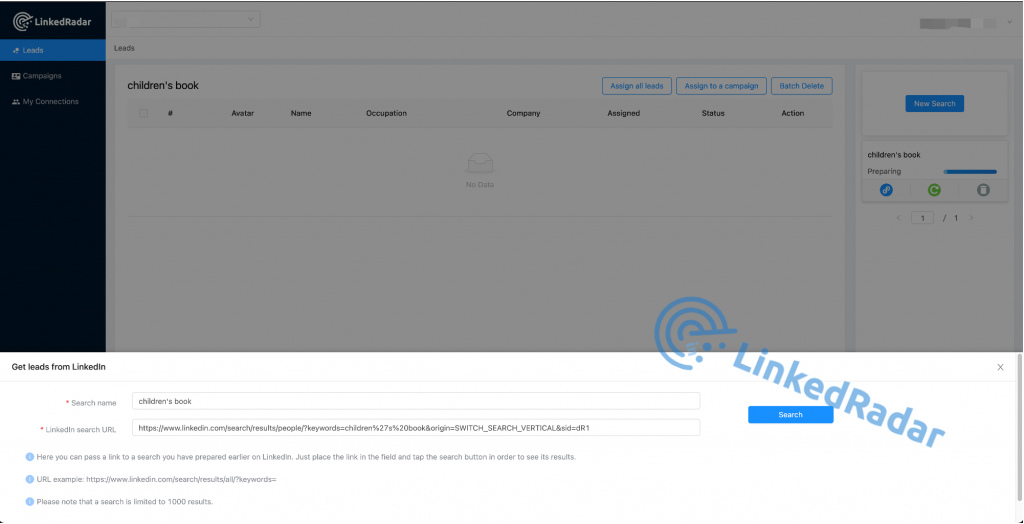Click the info icon beside URL example hint
This screenshot has height=524, width=1024.
coord(30,479)
